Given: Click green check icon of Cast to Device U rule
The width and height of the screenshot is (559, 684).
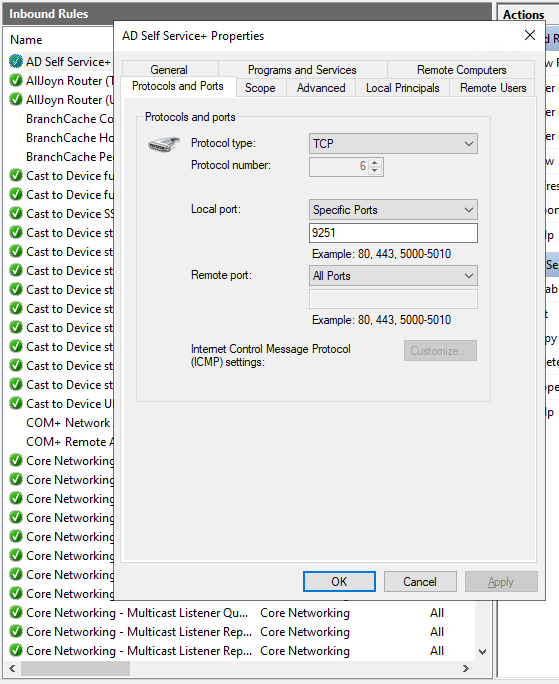Looking at the screenshot, I should tap(16, 404).
